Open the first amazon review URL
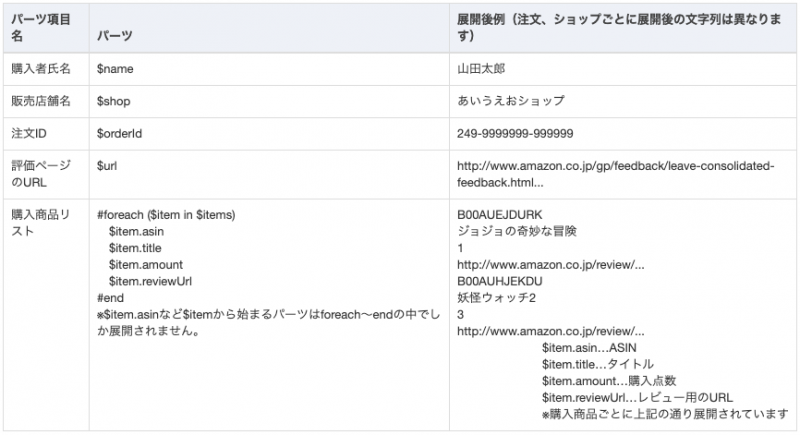 (551, 265)
